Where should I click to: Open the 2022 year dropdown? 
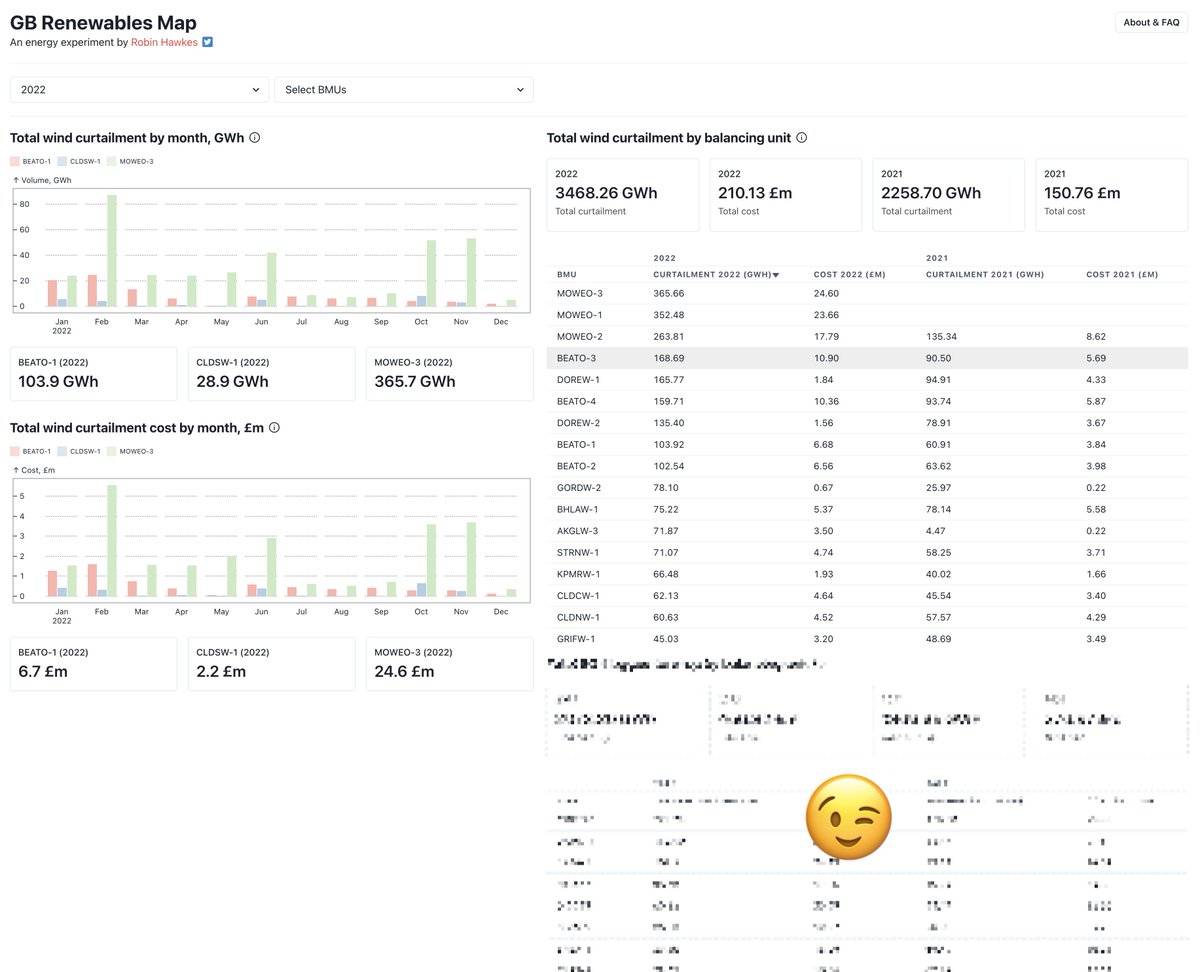tap(139, 89)
